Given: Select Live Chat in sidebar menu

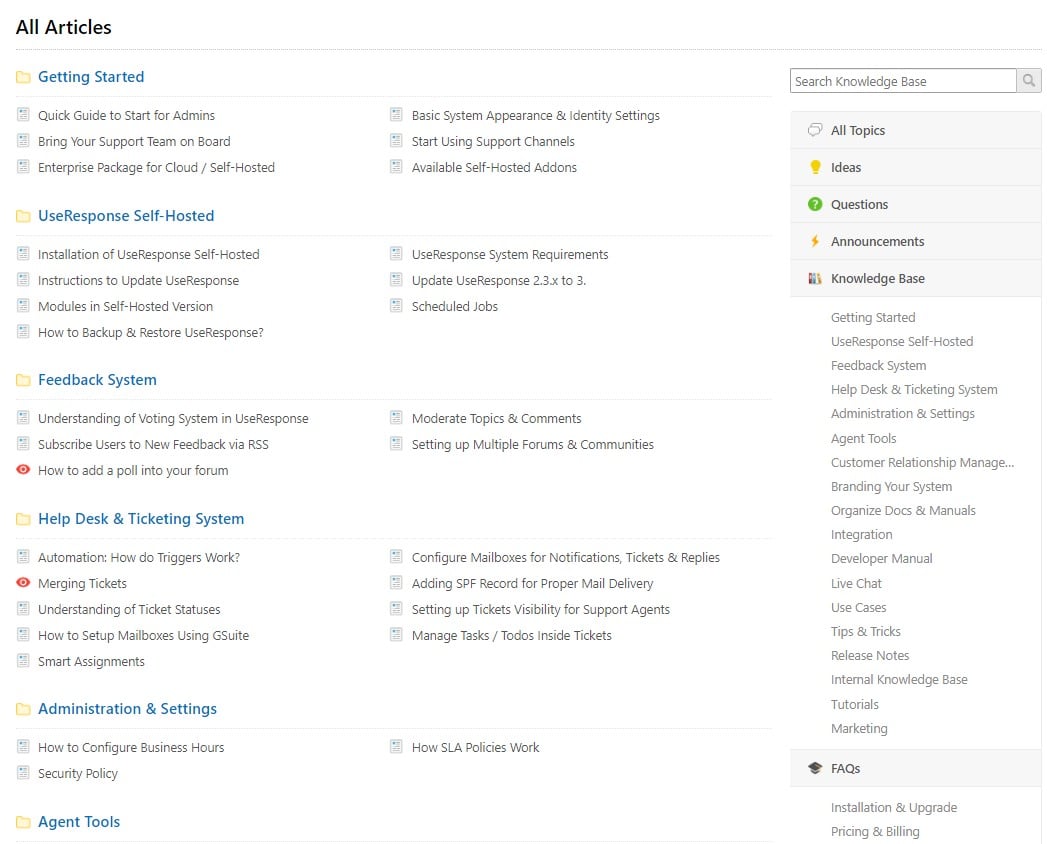Looking at the screenshot, I should tap(856, 583).
